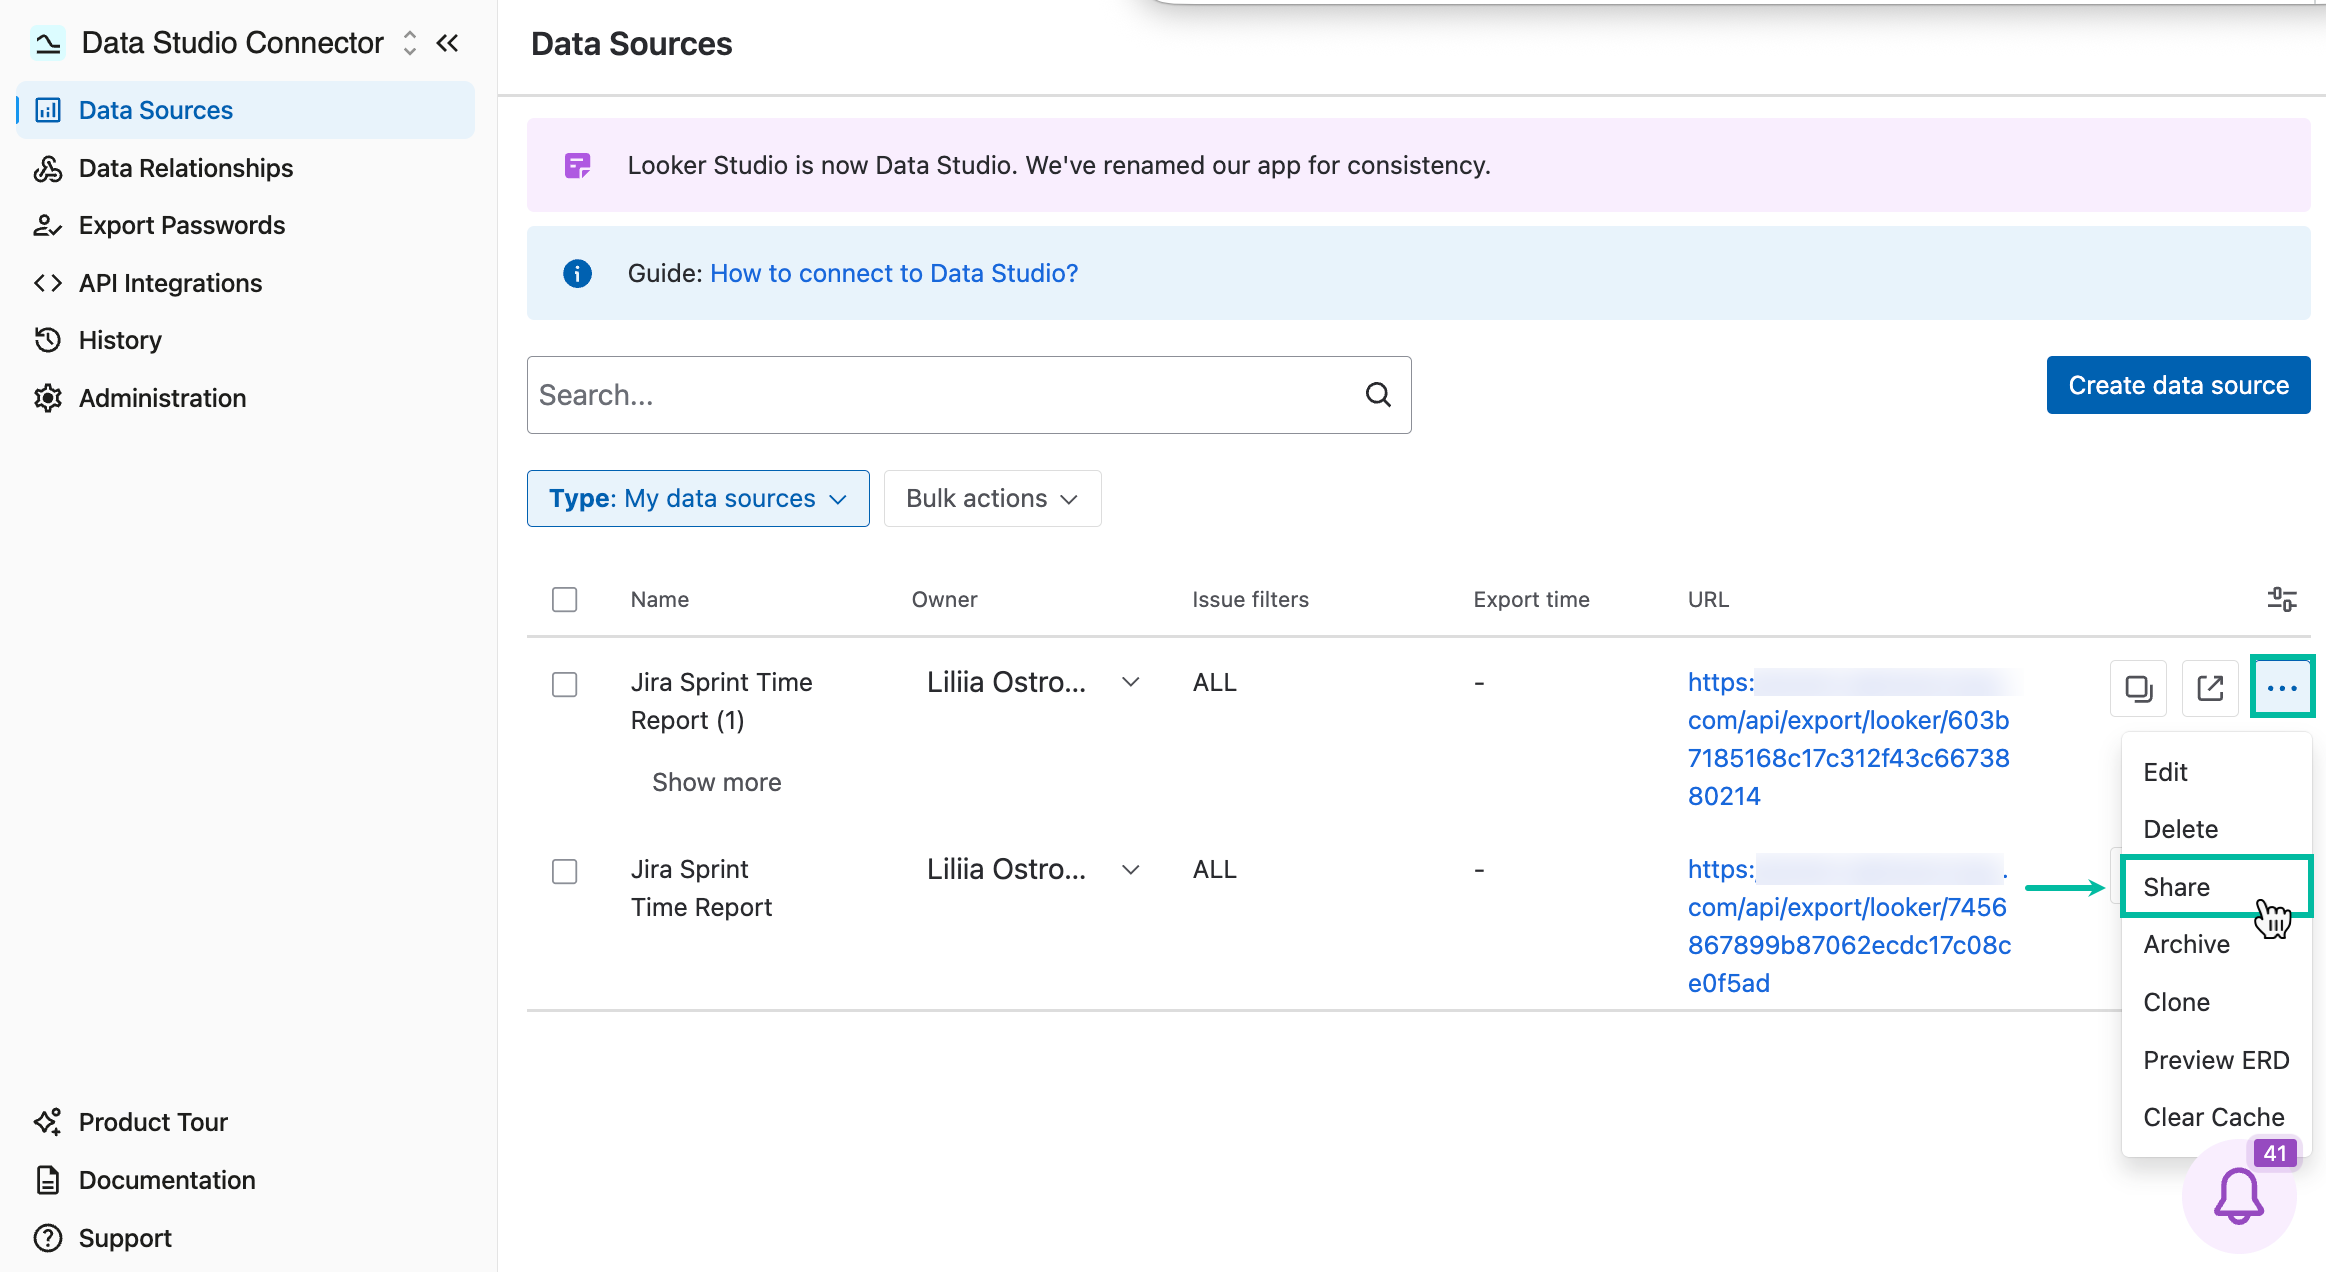Open Type: My data sources filter dropdown
Viewport: 2326px width, 1272px height.
pyautogui.click(x=698, y=498)
